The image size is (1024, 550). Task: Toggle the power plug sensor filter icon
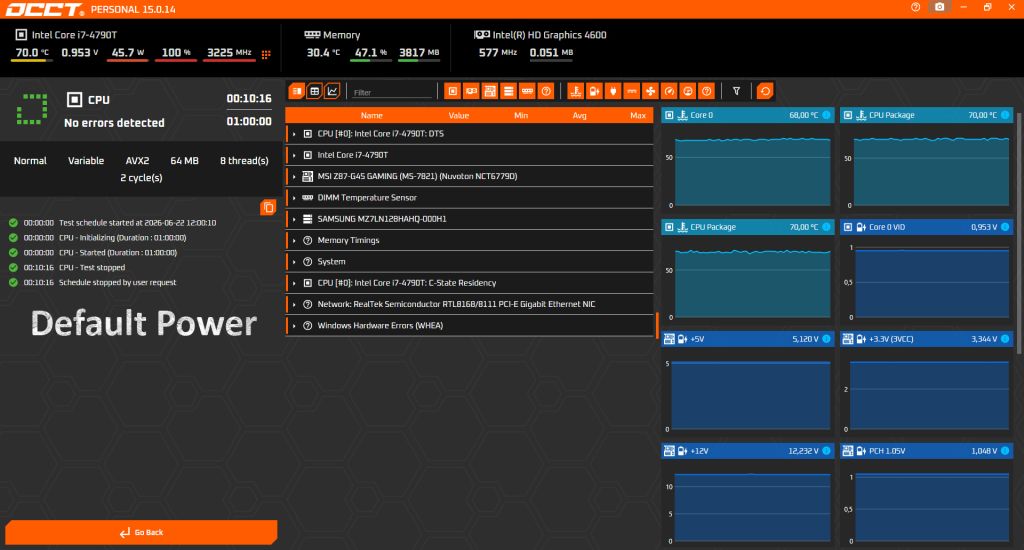point(613,91)
